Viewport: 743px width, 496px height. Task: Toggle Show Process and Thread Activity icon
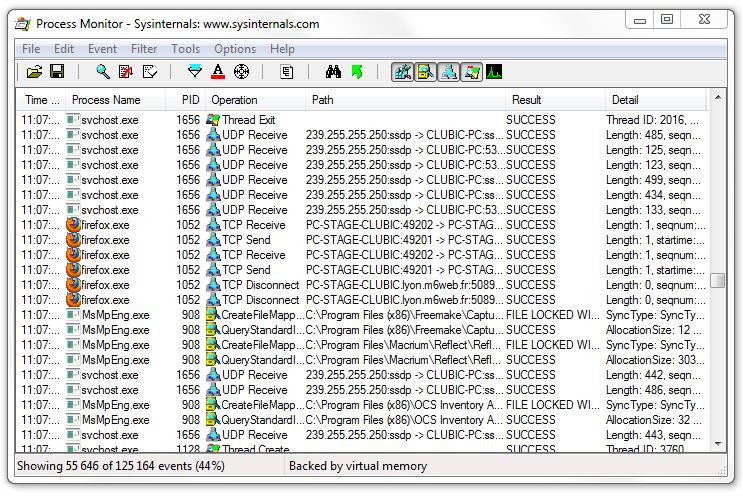[471, 72]
